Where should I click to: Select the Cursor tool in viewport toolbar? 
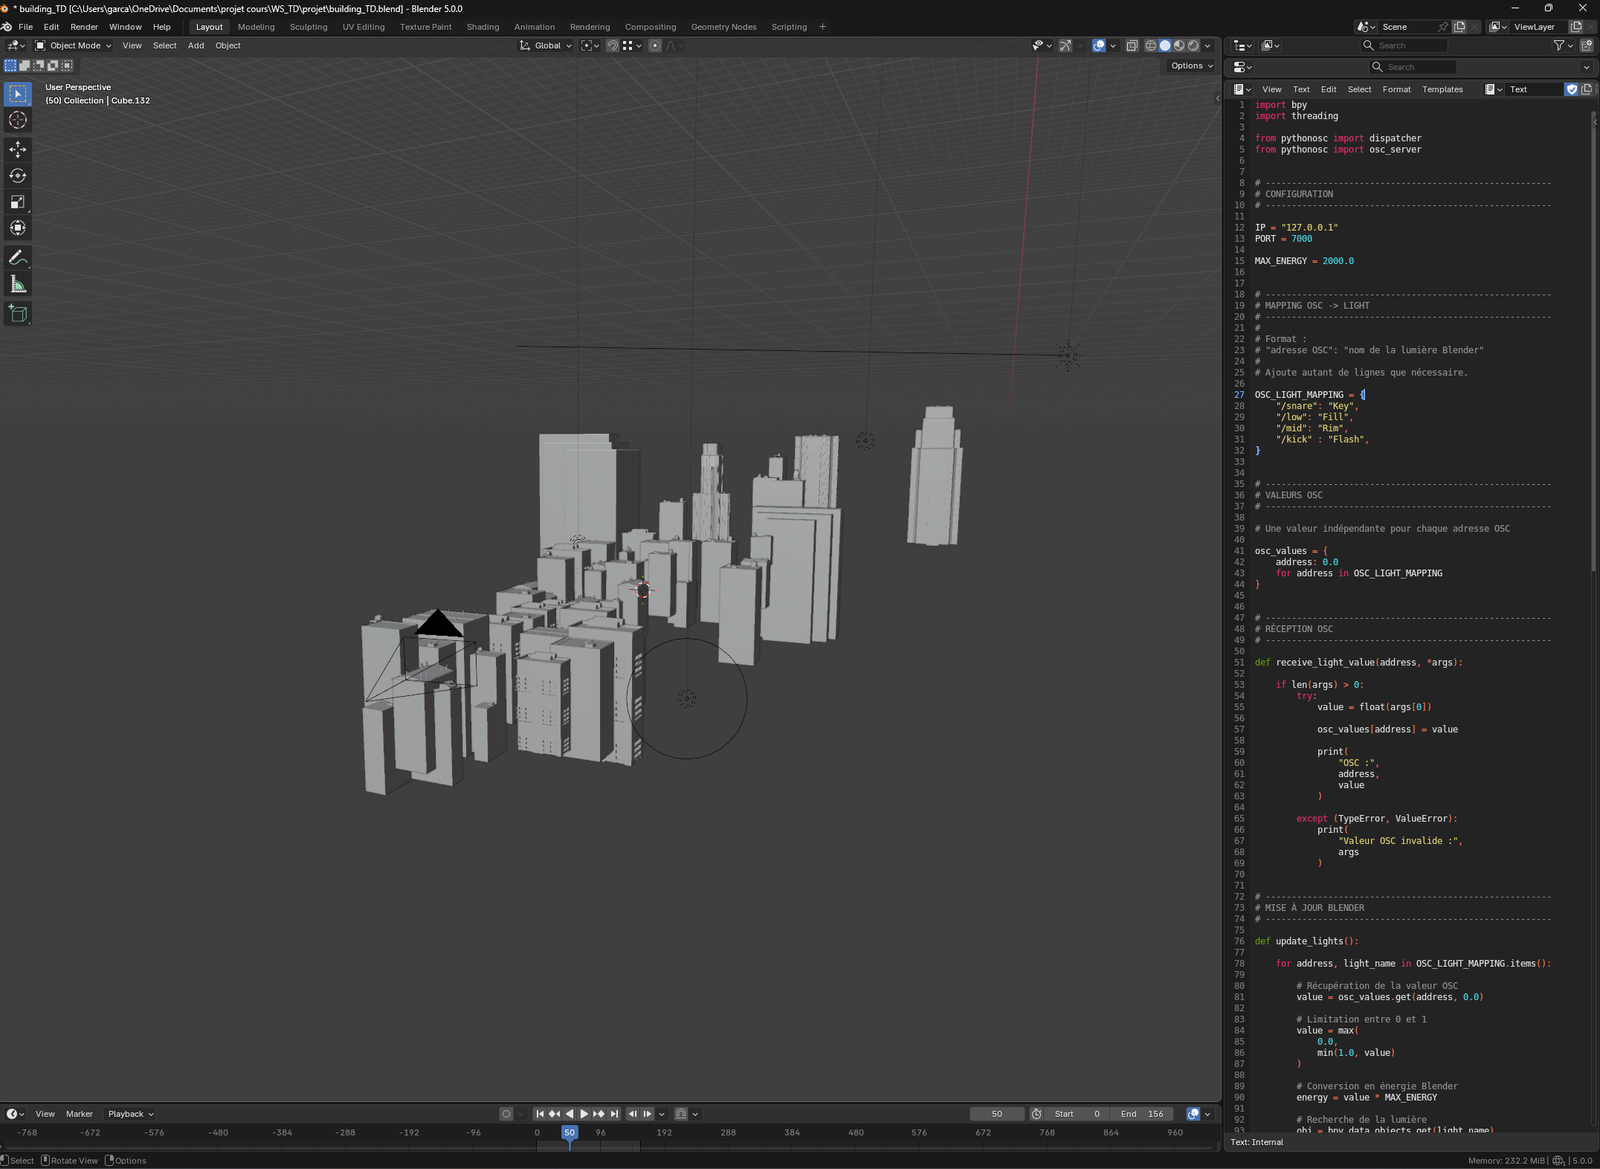[17, 120]
